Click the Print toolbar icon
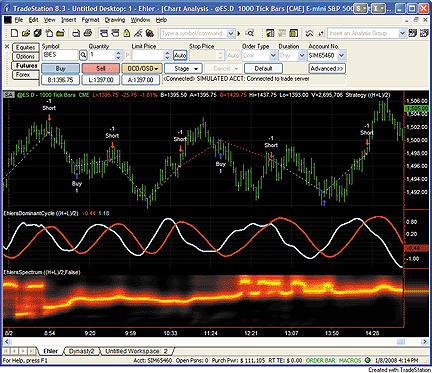This screenshot has height=373, width=432. pyautogui.click(x=88, y=33)
